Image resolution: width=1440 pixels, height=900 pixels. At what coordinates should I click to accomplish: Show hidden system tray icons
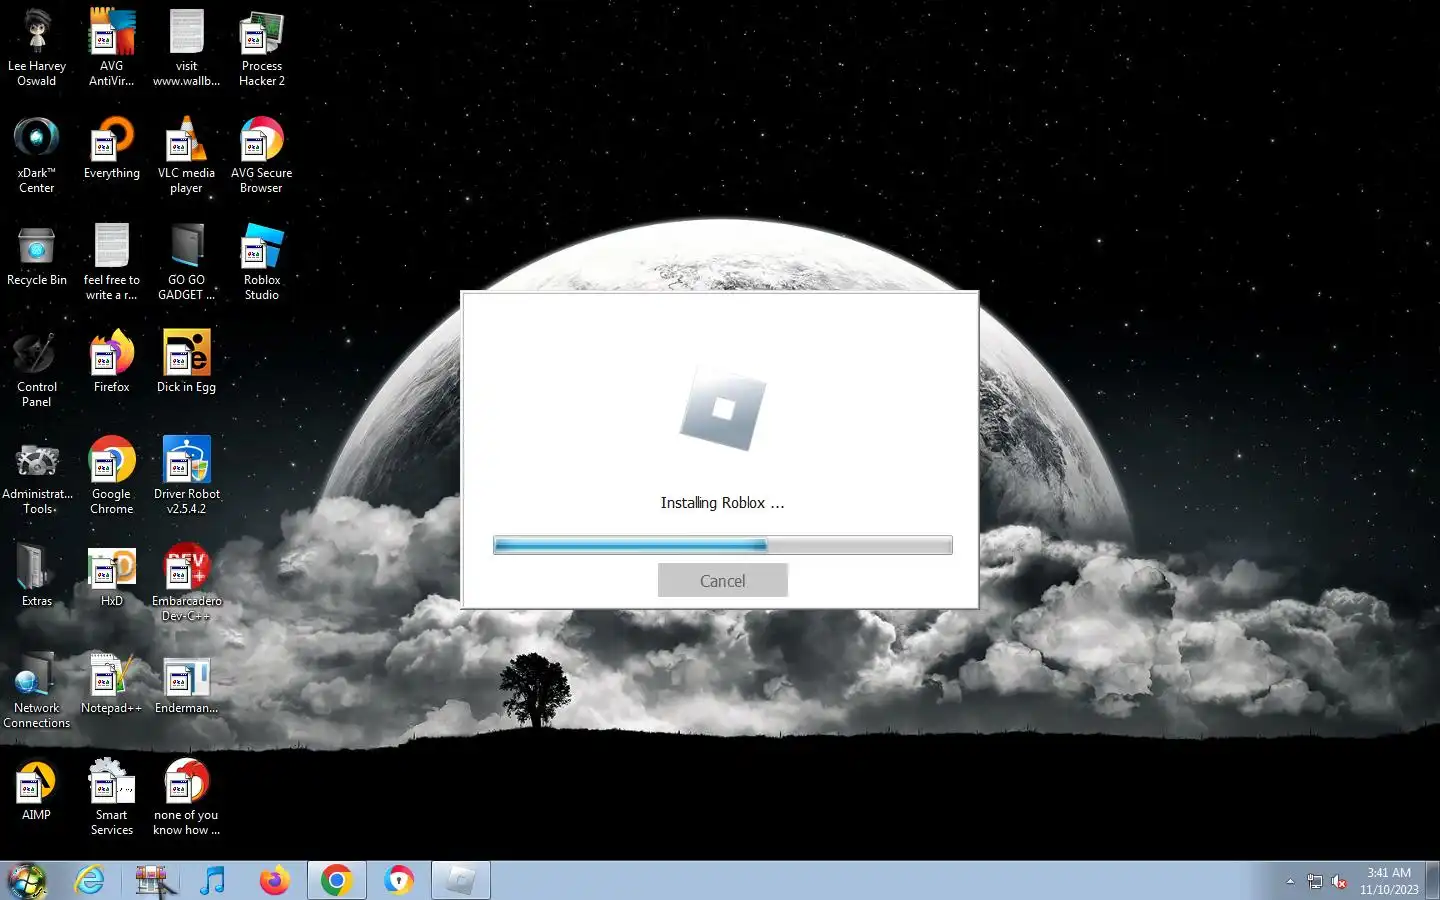point(1290,881)
